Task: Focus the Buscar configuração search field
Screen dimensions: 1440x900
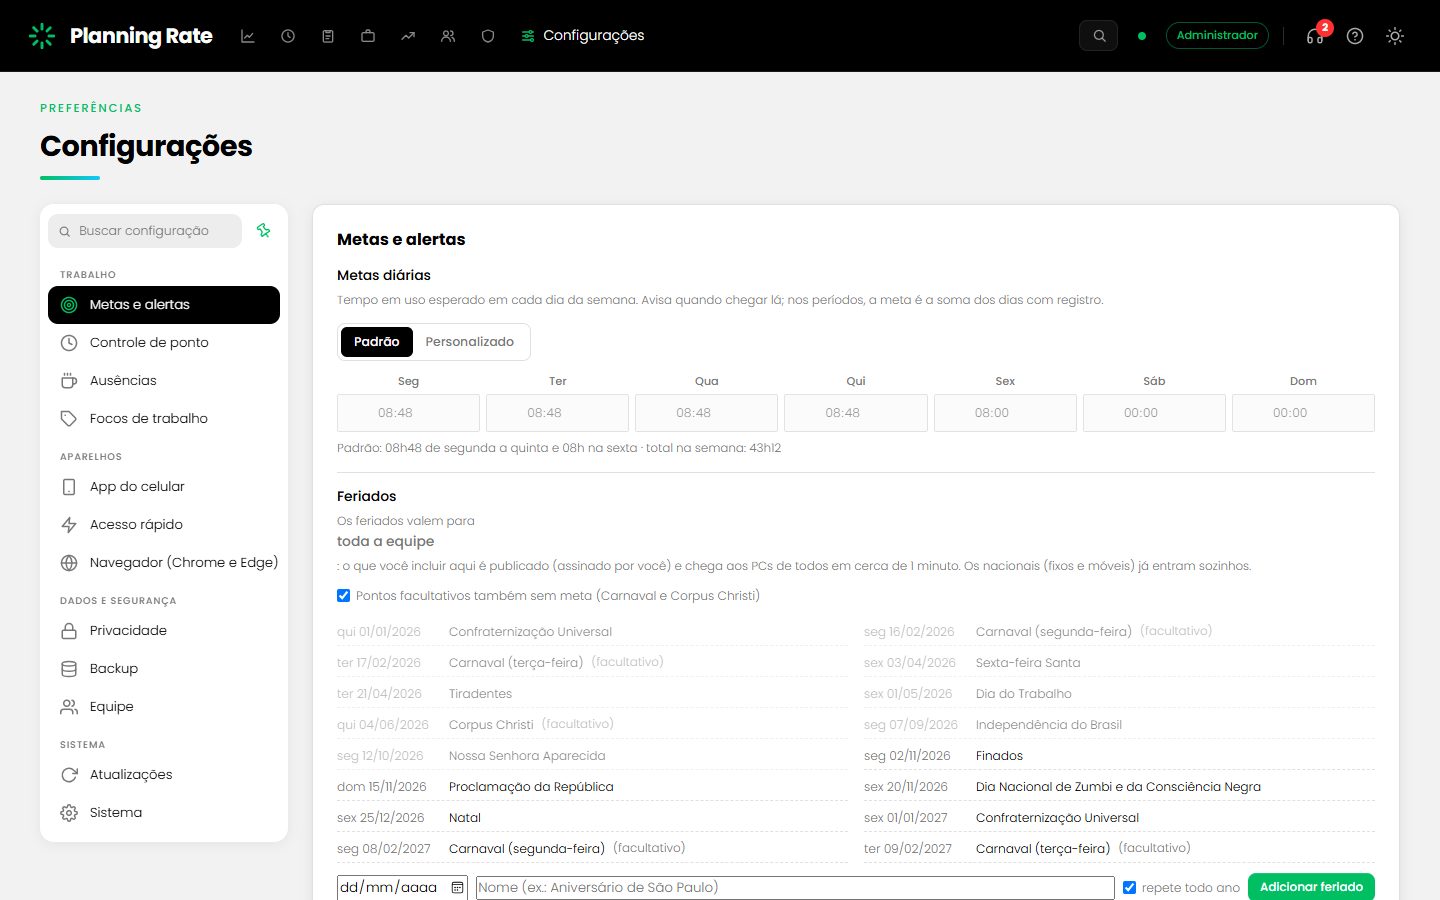Action: tap(145, 231)
